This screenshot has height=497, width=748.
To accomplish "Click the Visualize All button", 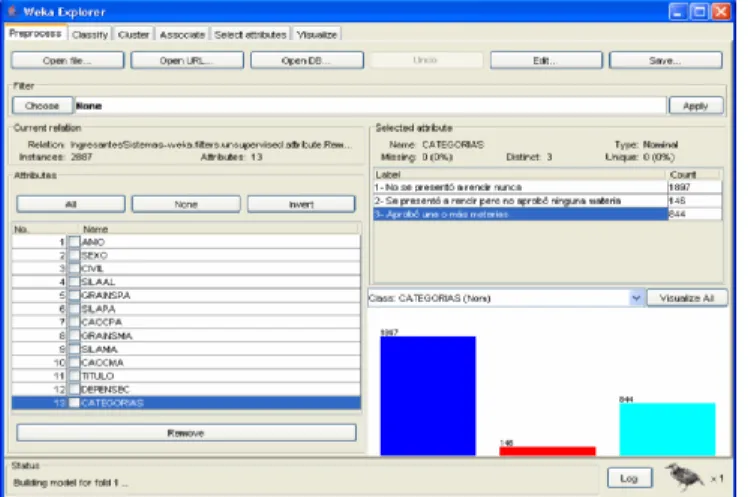I will (687, 298).
